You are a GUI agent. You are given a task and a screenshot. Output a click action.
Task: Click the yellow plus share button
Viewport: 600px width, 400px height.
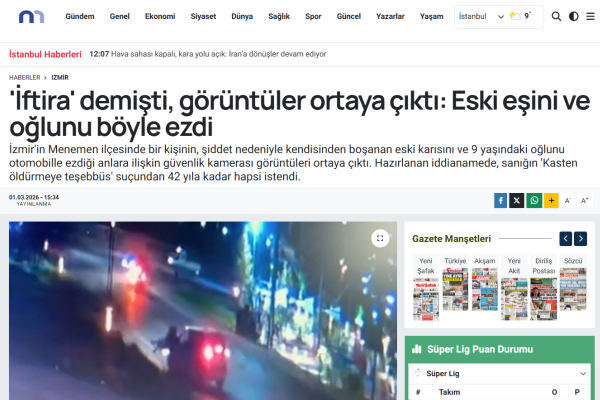tap(551, 200)
